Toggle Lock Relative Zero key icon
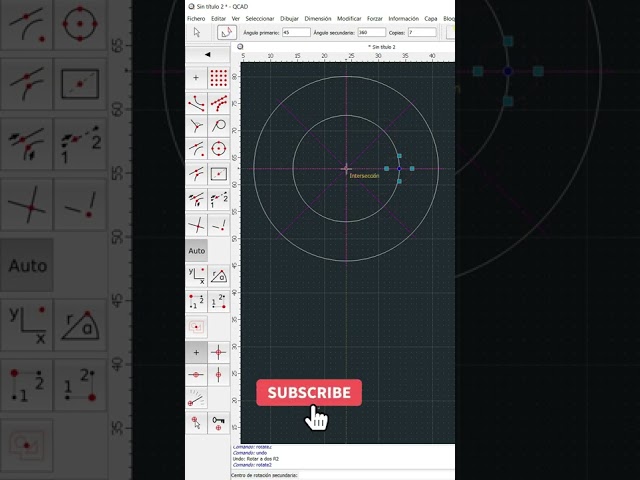This screenshot has width=640, height=480. 218,423
